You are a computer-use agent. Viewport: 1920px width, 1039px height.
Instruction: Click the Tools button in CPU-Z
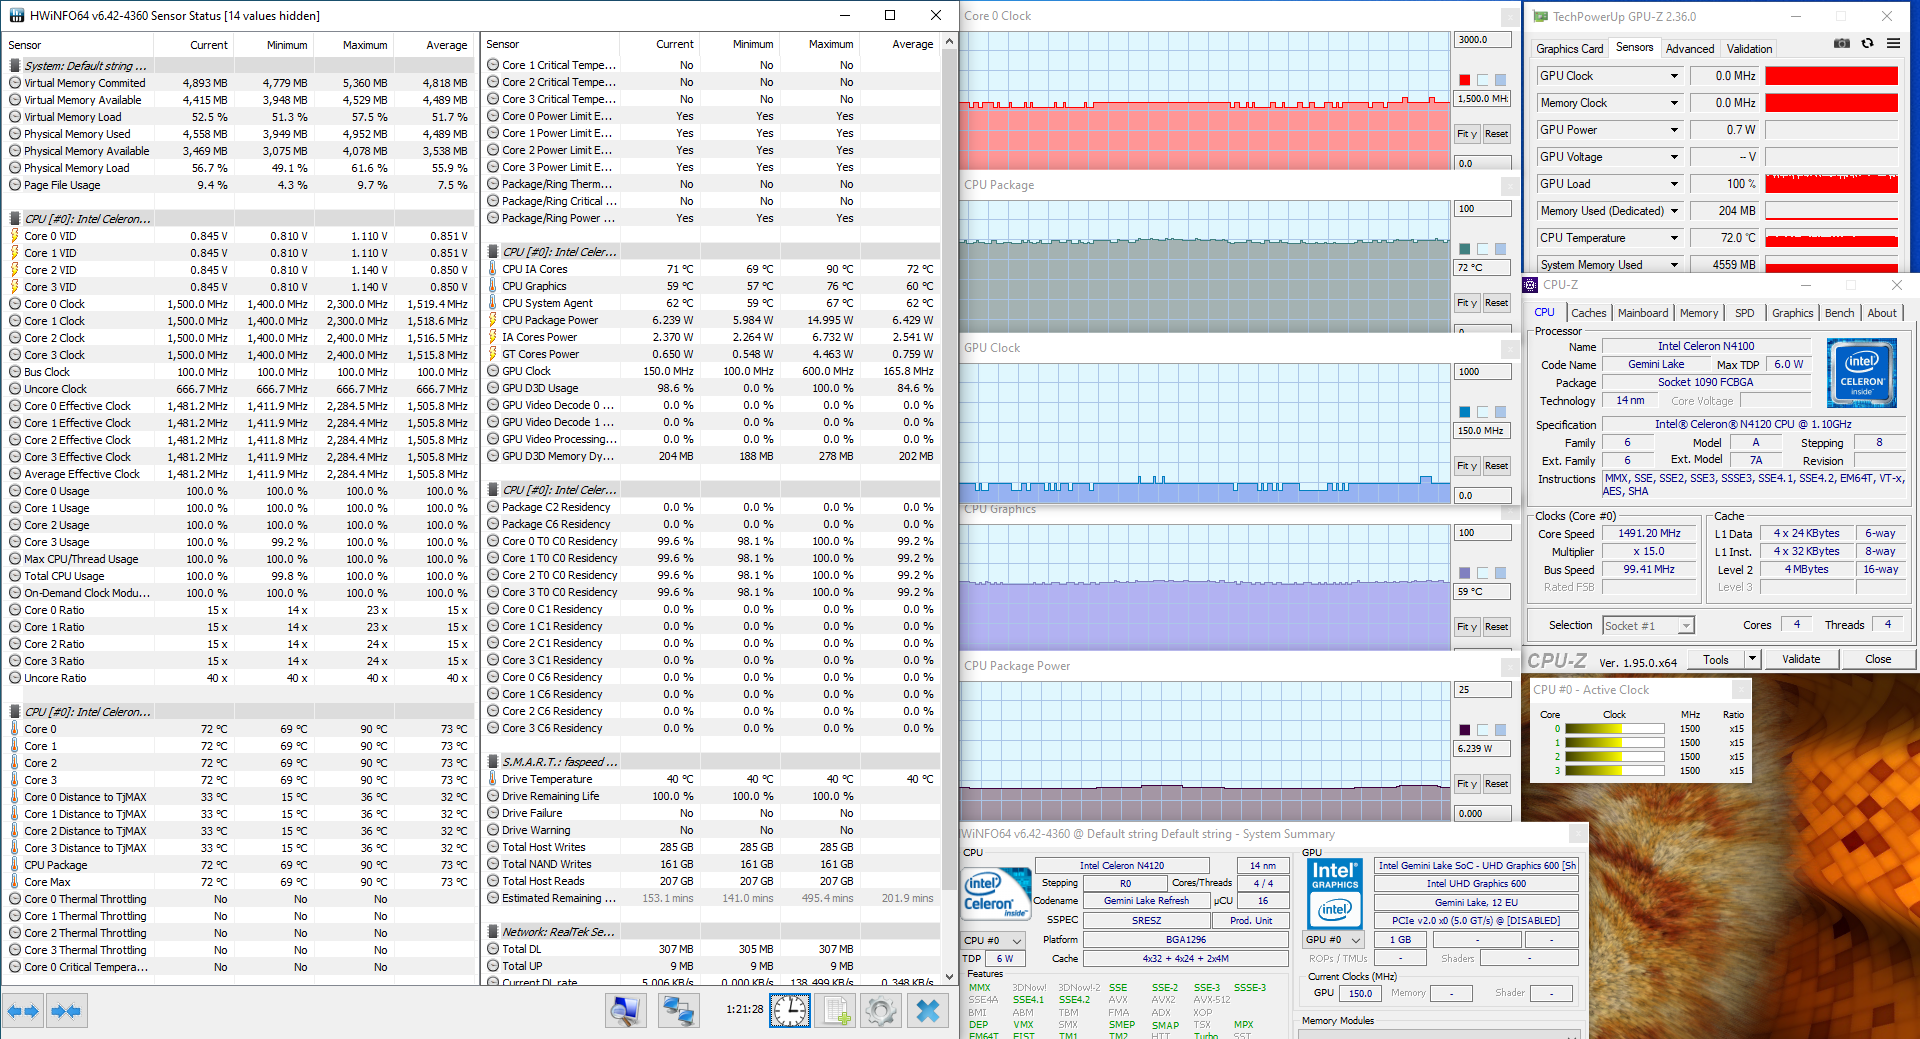1716,659
